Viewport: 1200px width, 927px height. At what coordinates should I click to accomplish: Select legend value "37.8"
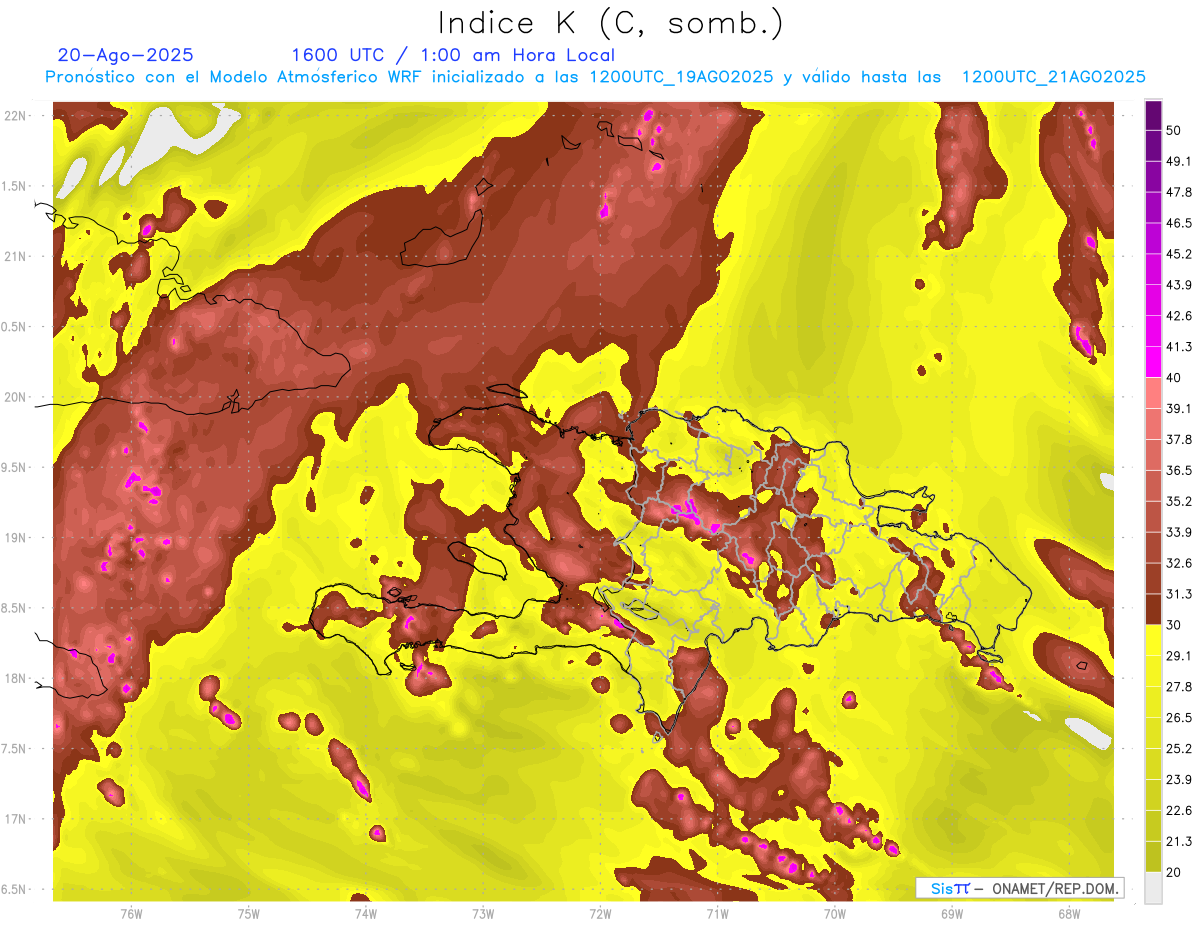click(1179, 440)
